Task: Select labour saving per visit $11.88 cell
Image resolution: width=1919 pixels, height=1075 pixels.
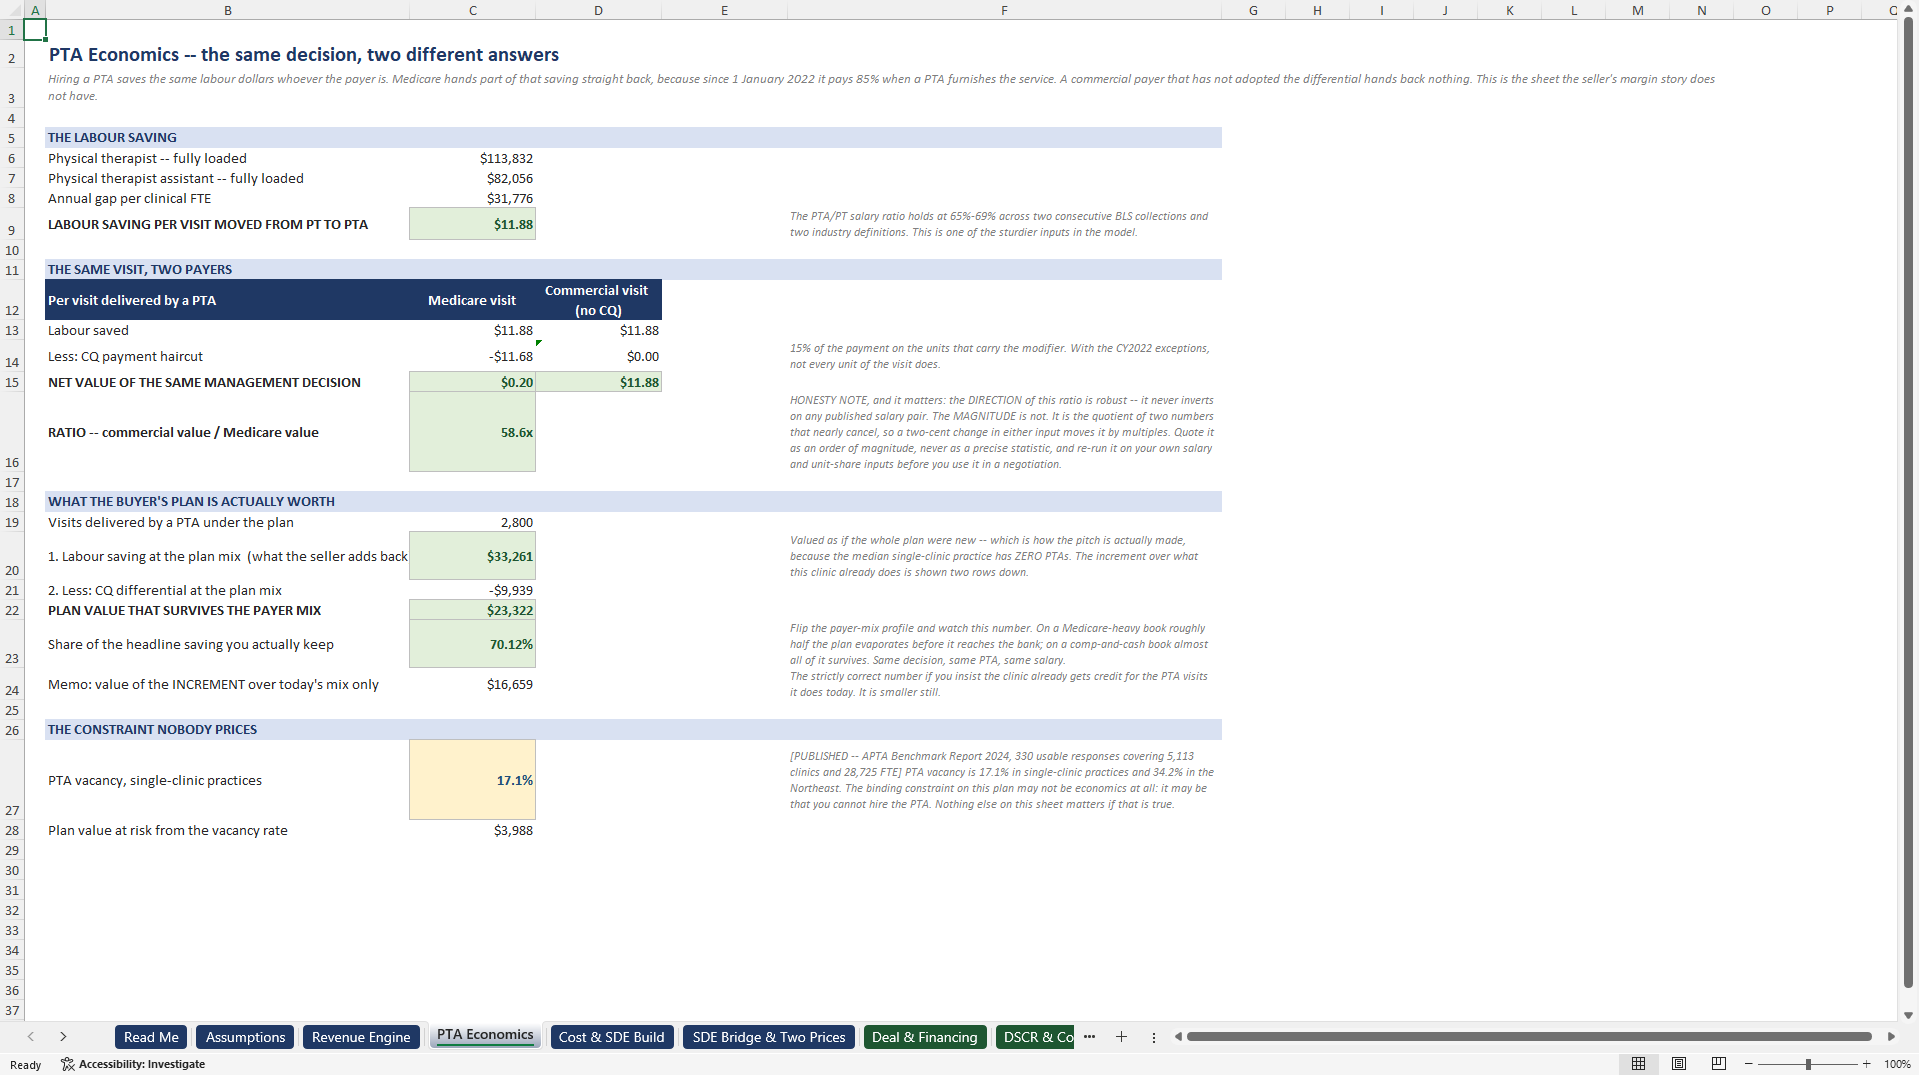Action: pos(472,224)
